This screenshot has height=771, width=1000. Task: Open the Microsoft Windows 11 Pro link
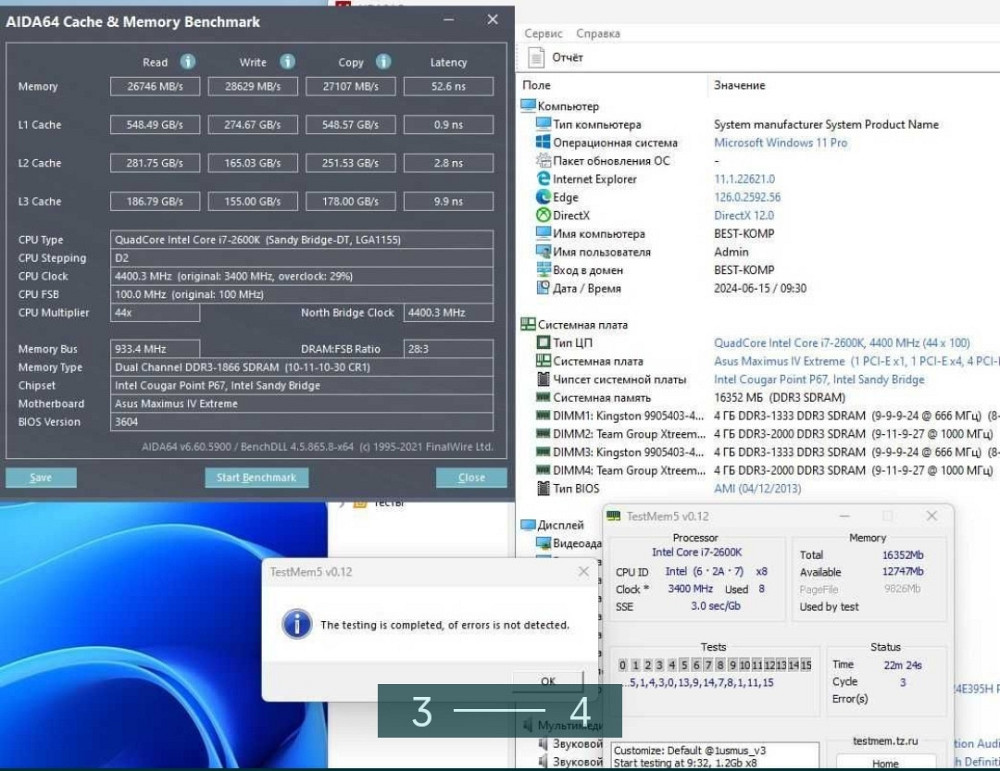tap(780, 143)
